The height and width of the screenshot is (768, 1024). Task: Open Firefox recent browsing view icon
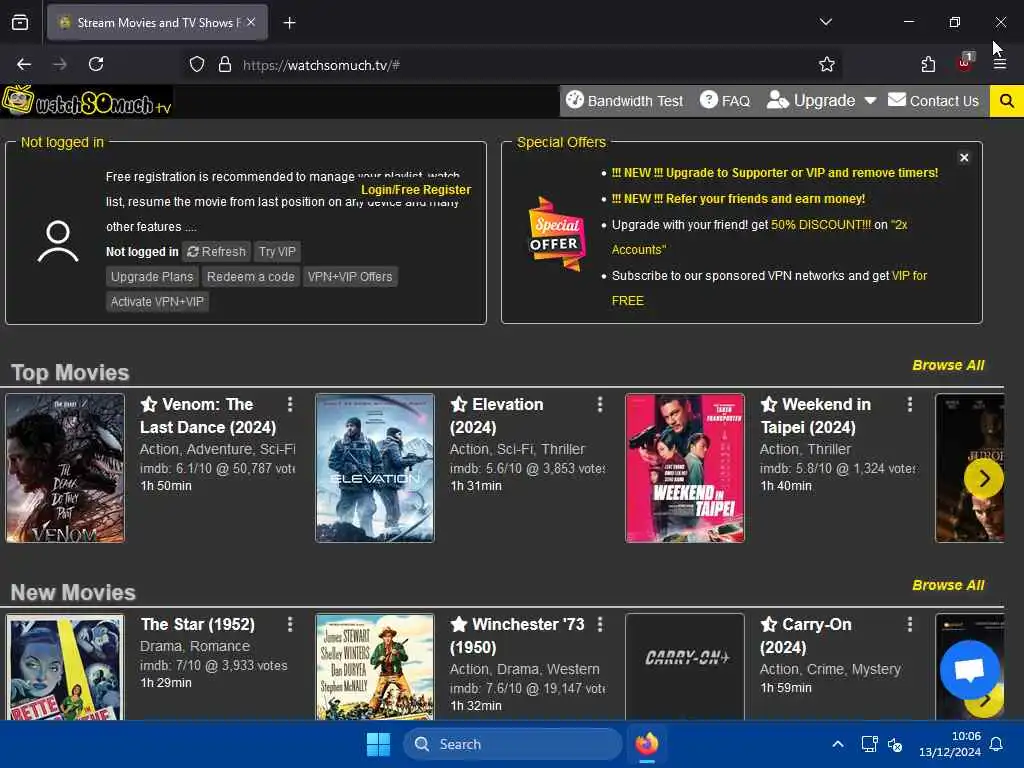point(20,23)
